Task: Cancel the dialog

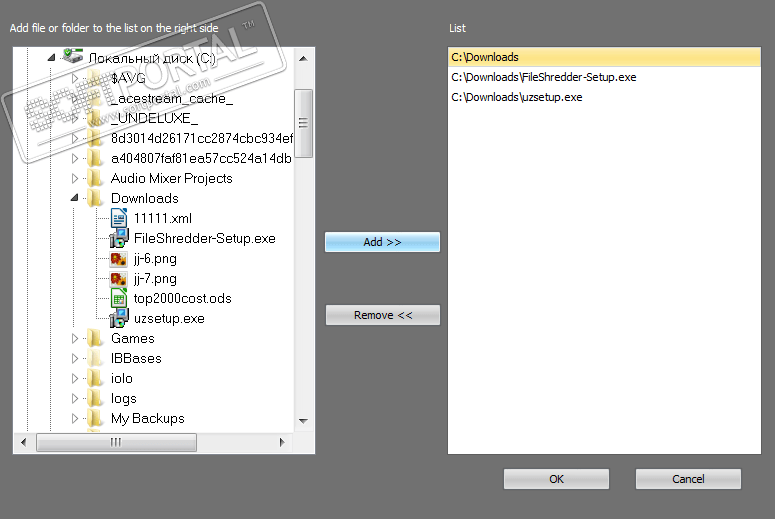Action: tap(688, 479)
